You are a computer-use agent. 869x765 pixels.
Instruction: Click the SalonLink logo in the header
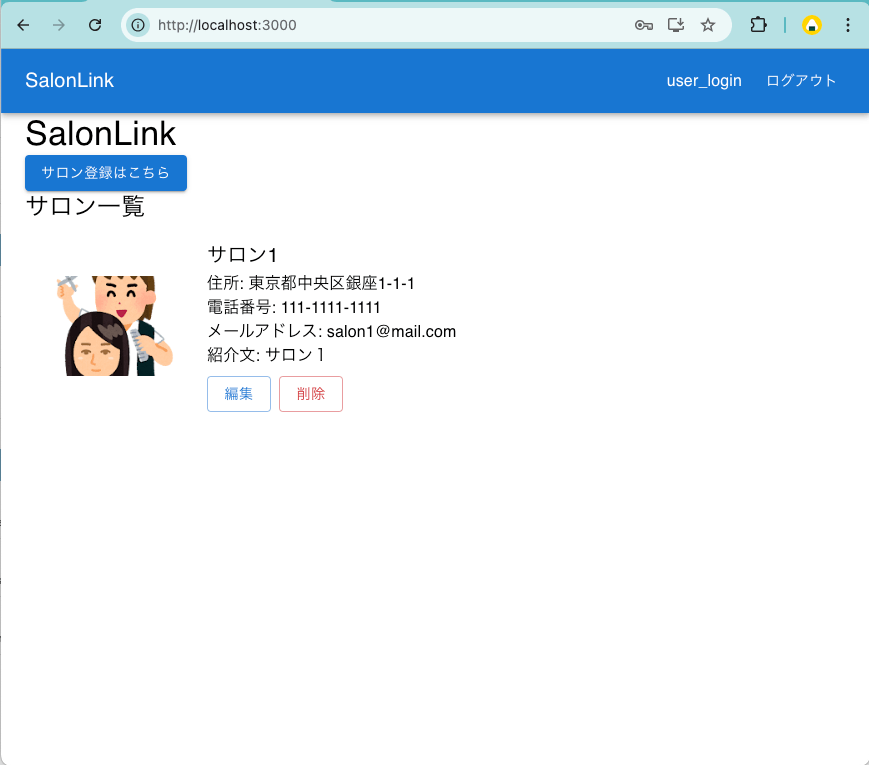[69, 80]
